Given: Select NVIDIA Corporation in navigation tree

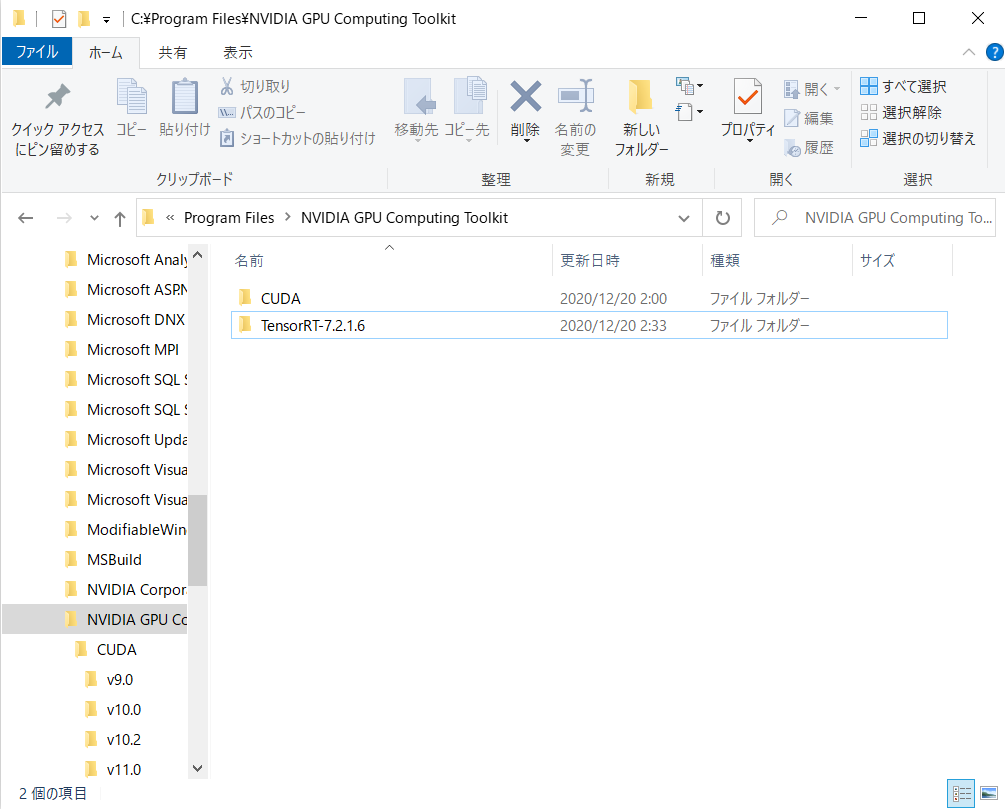Looking at the screenshot, I should coord(137,590).
